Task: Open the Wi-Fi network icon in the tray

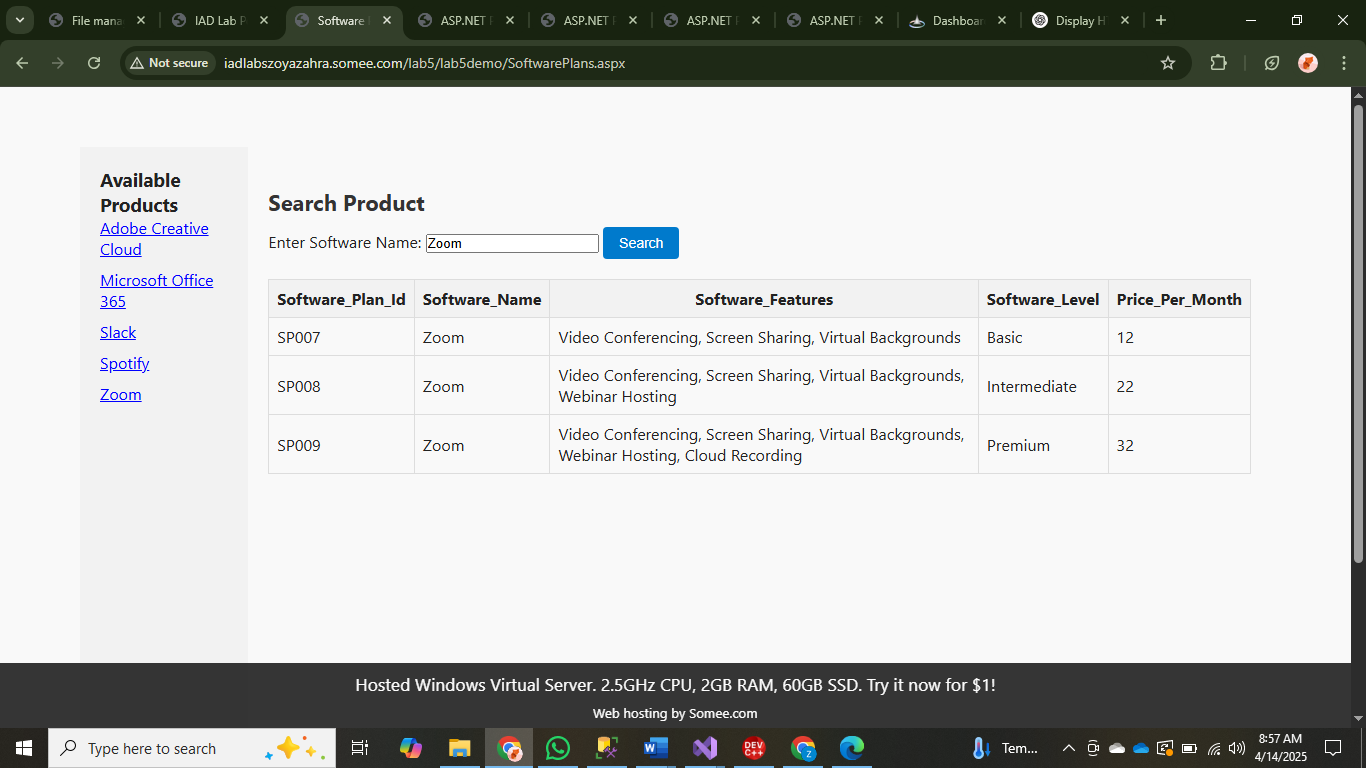Action: [x=1214, y=748]
